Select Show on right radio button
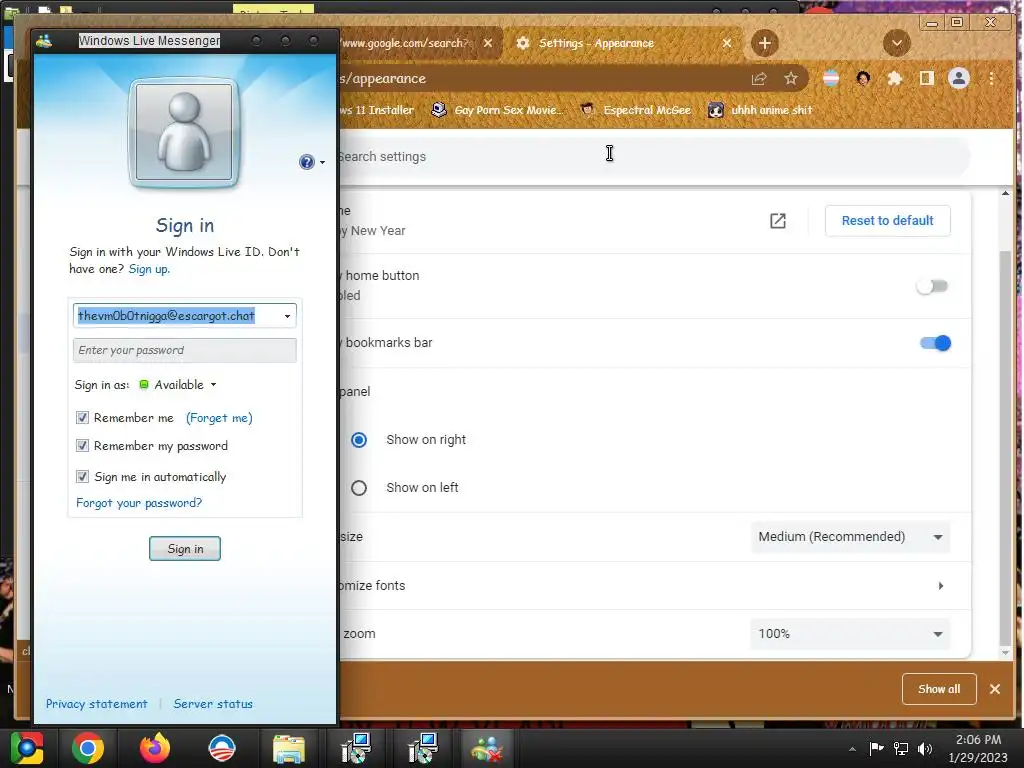Image resolution: width=1024 pixels, height=768 pixels. click(359, 440)
